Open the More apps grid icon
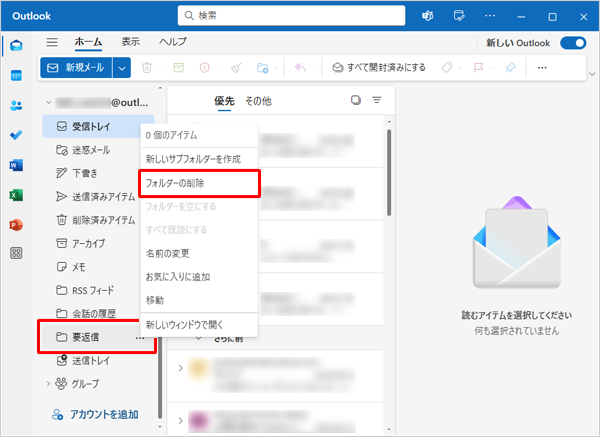The width and height of the screenshot is (600, 437). [x=16, y=253]
